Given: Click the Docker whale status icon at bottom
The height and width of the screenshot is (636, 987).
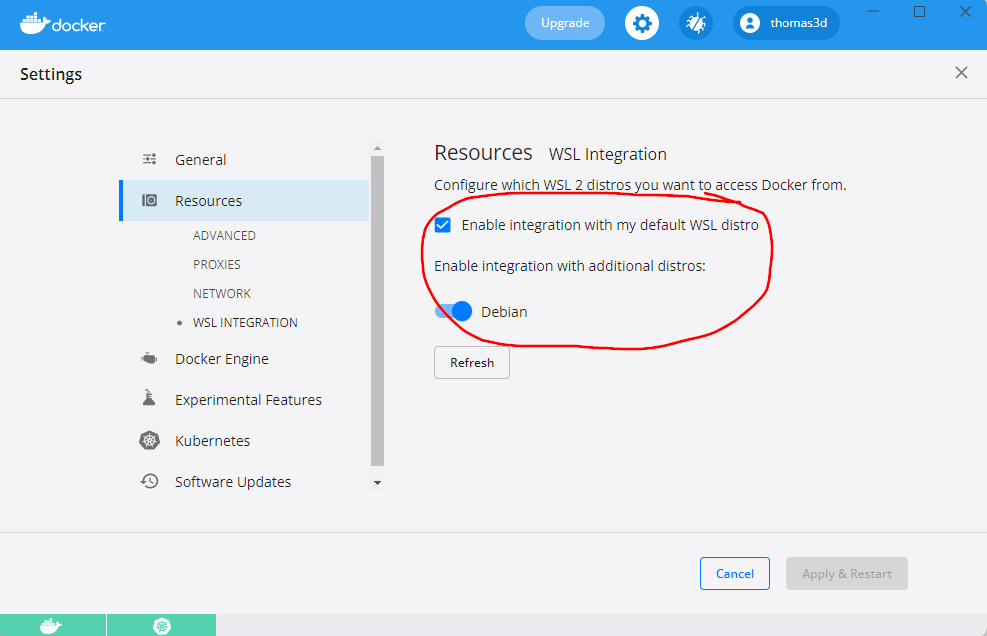Looking at the screenshot, I should 52,625.
